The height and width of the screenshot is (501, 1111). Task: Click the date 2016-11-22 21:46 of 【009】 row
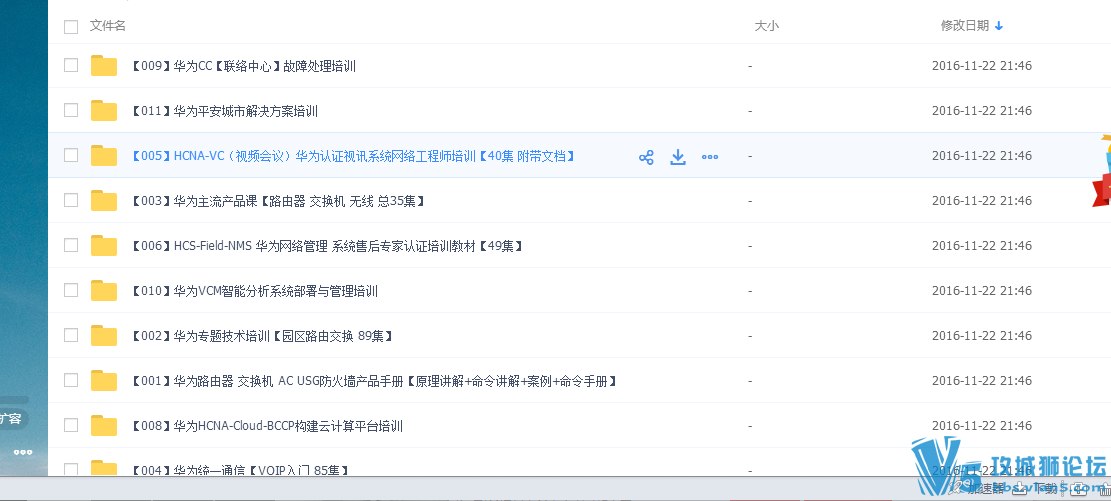[981, 66]
